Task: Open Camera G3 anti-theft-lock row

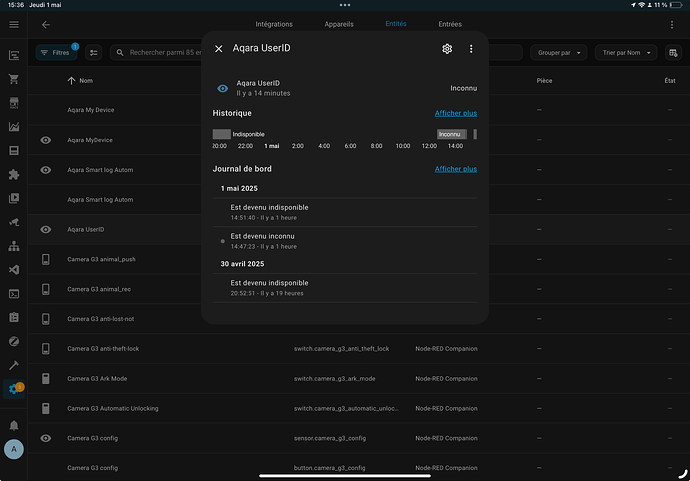Action: pos(359,349)
